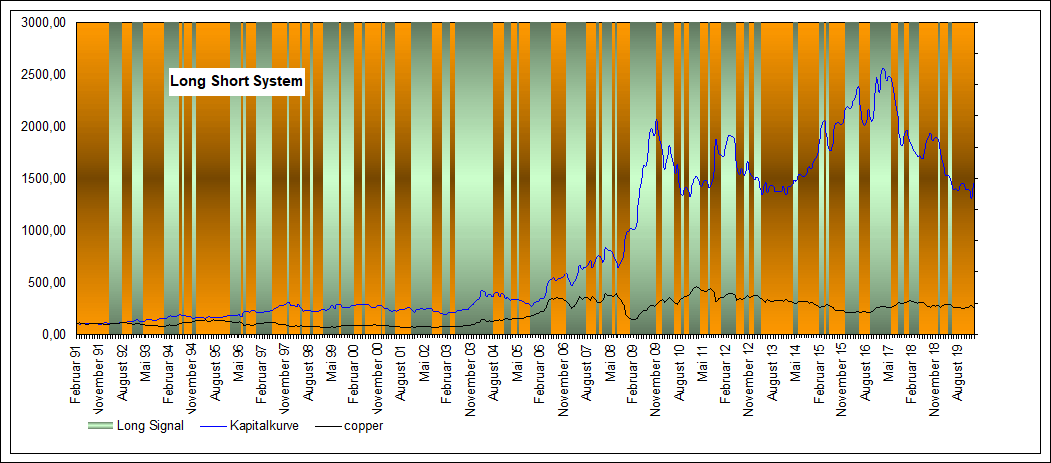Select the 'Februar 91' x-axis label
The width and height of the screenshot is (1051, 463).
(x=76, y=375)
